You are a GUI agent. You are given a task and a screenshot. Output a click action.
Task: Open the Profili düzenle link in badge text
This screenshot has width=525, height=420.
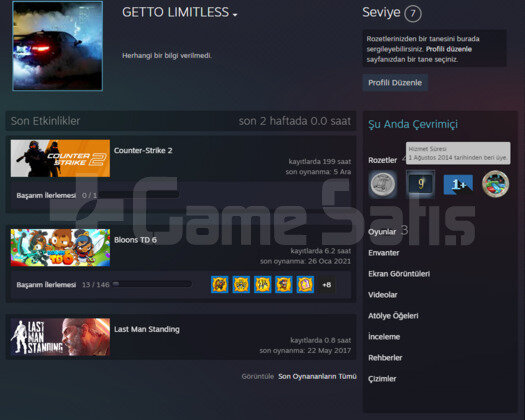(449, 49)
